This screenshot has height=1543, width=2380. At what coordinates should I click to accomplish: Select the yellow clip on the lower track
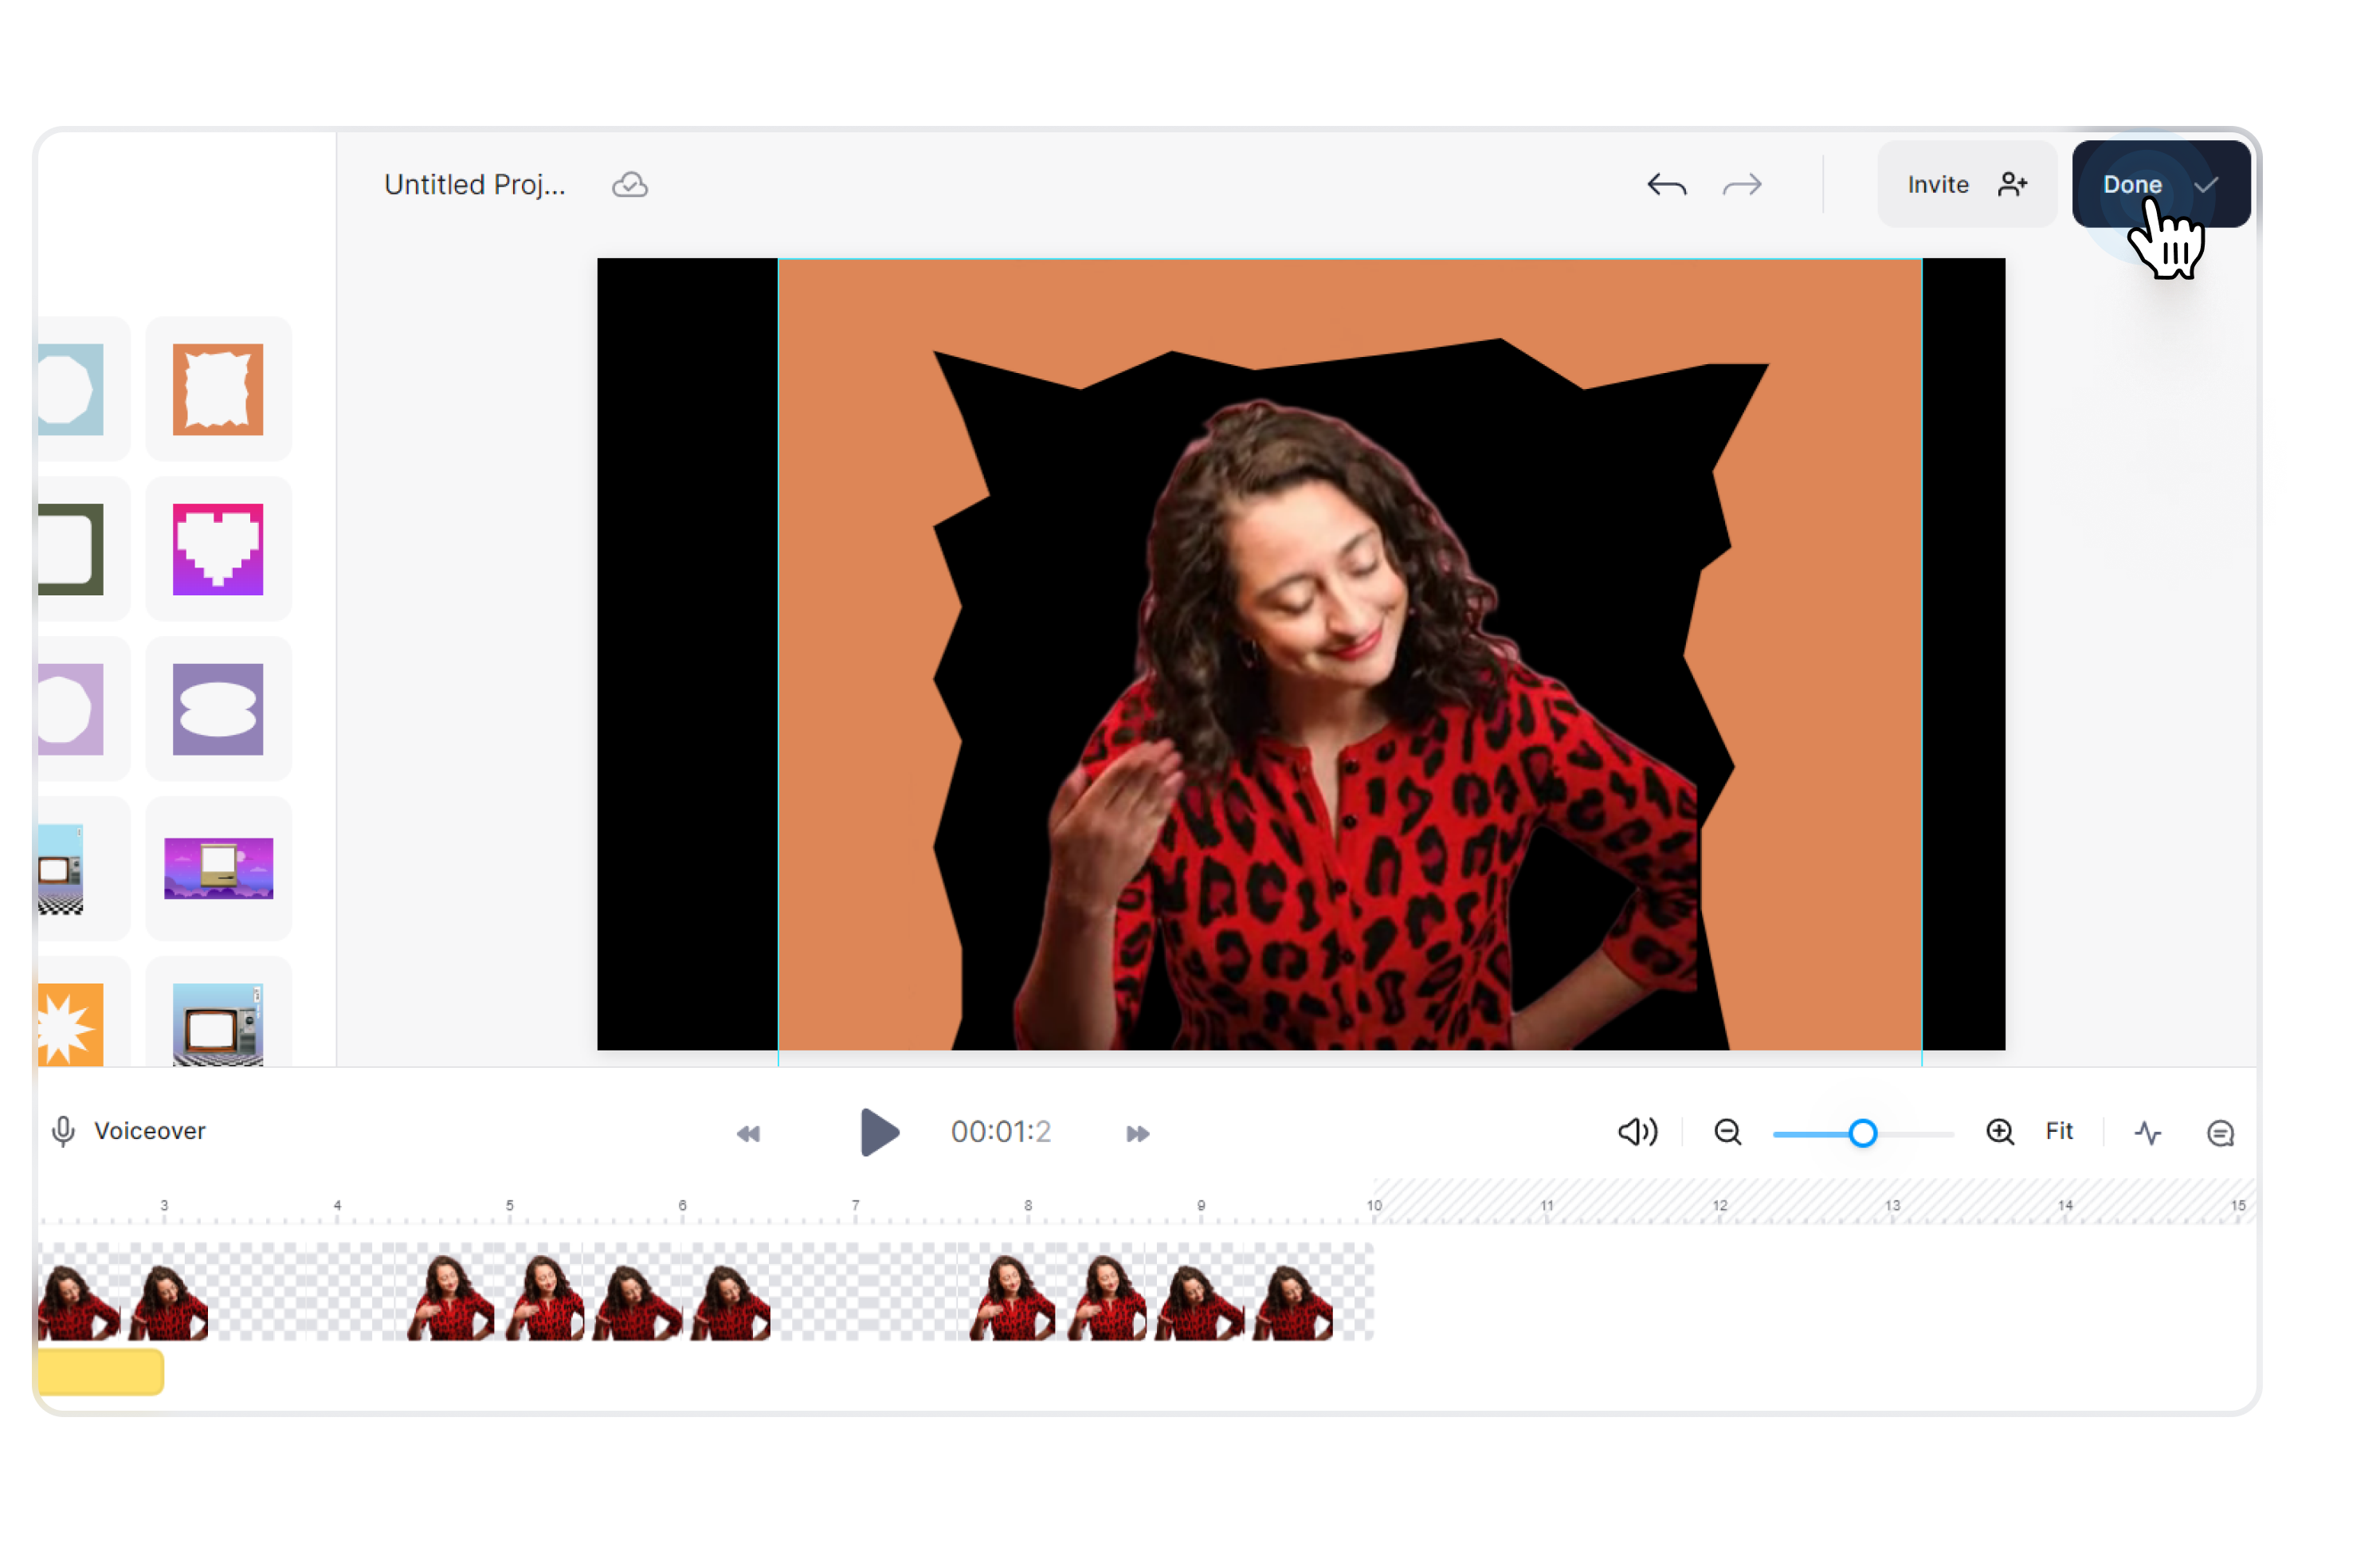pyautogui.click(x=100, y=1371)
